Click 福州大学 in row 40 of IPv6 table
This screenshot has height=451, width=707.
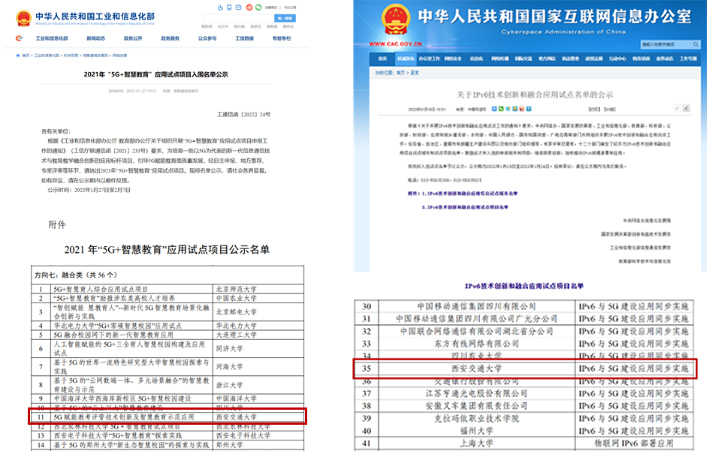click(477, 431)
